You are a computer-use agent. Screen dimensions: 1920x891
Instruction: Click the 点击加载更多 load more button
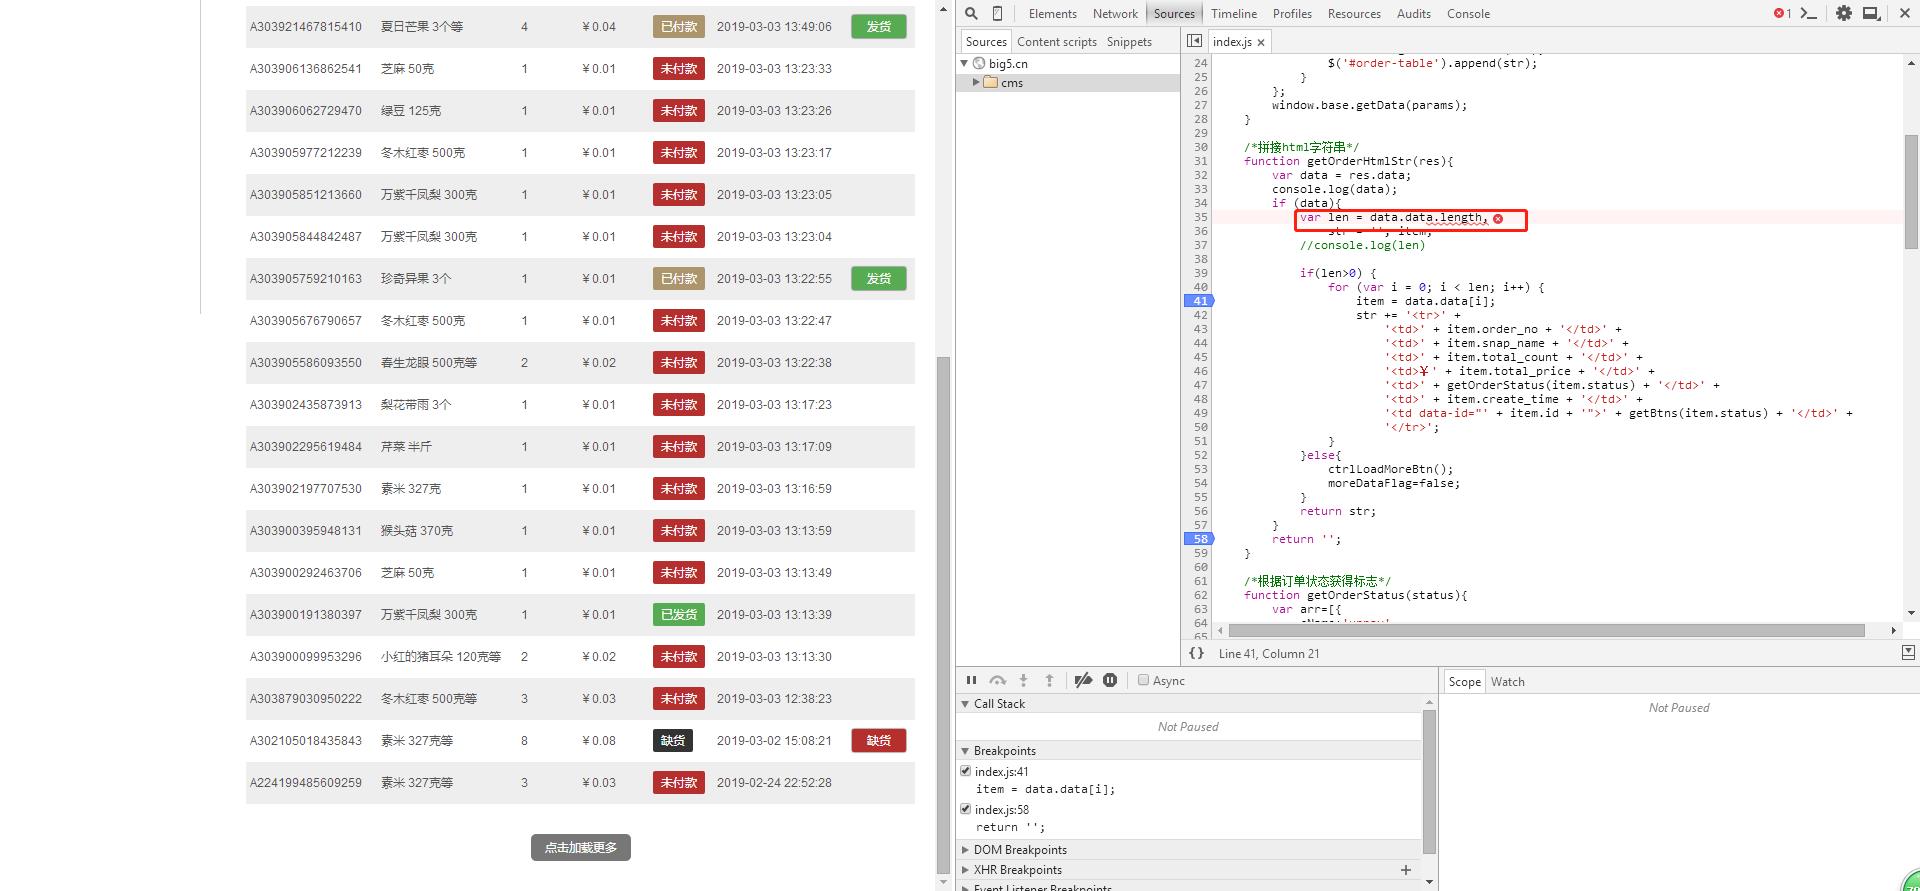pos(580,847)
